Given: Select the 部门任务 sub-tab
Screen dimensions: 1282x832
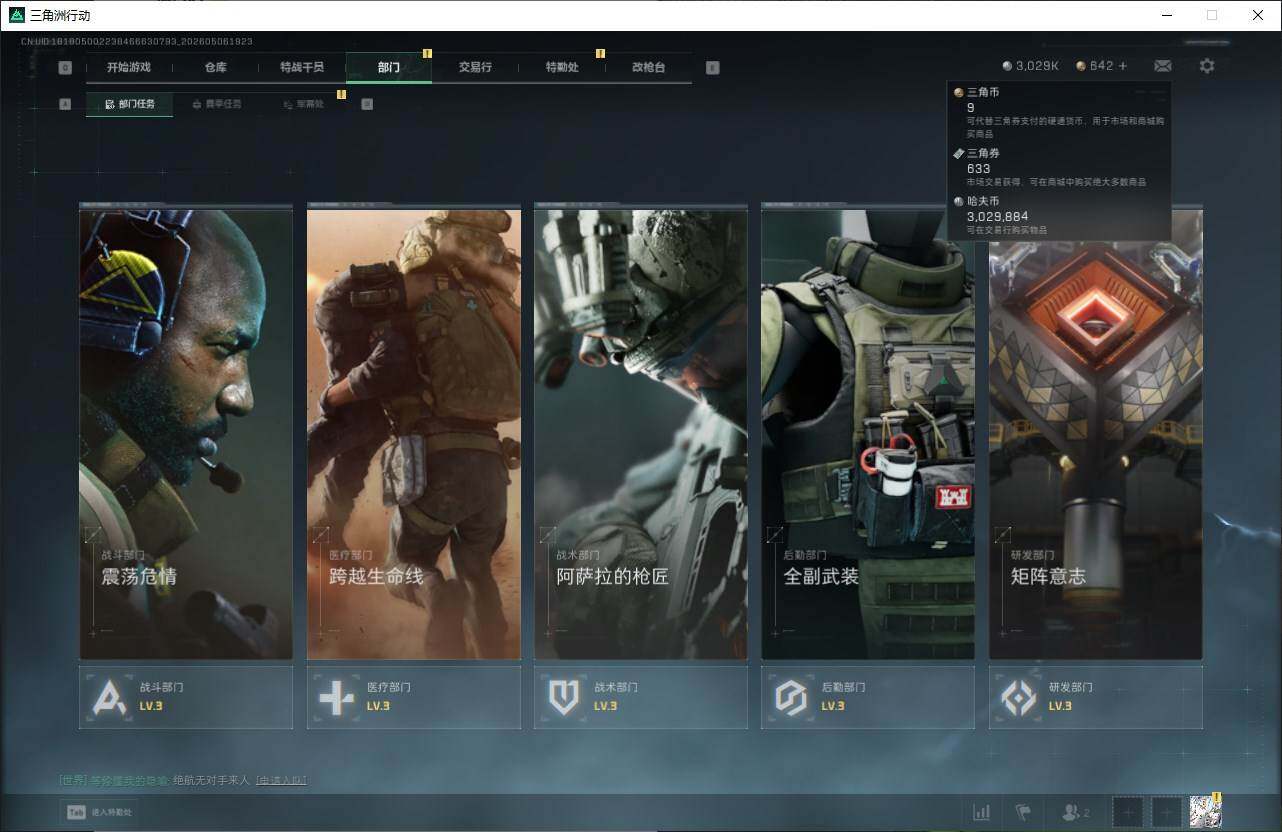Looking at the screenshot, I should (129, 104).
